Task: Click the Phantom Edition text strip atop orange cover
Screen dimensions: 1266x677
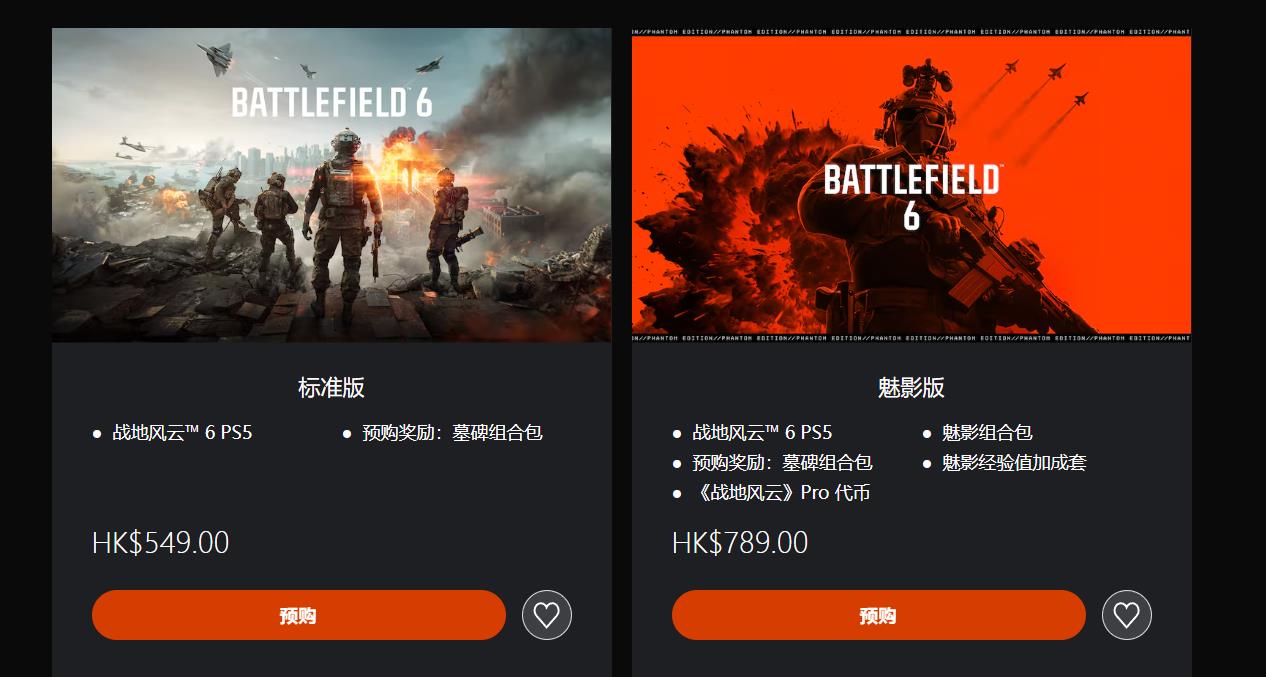Action: (911, 32)
